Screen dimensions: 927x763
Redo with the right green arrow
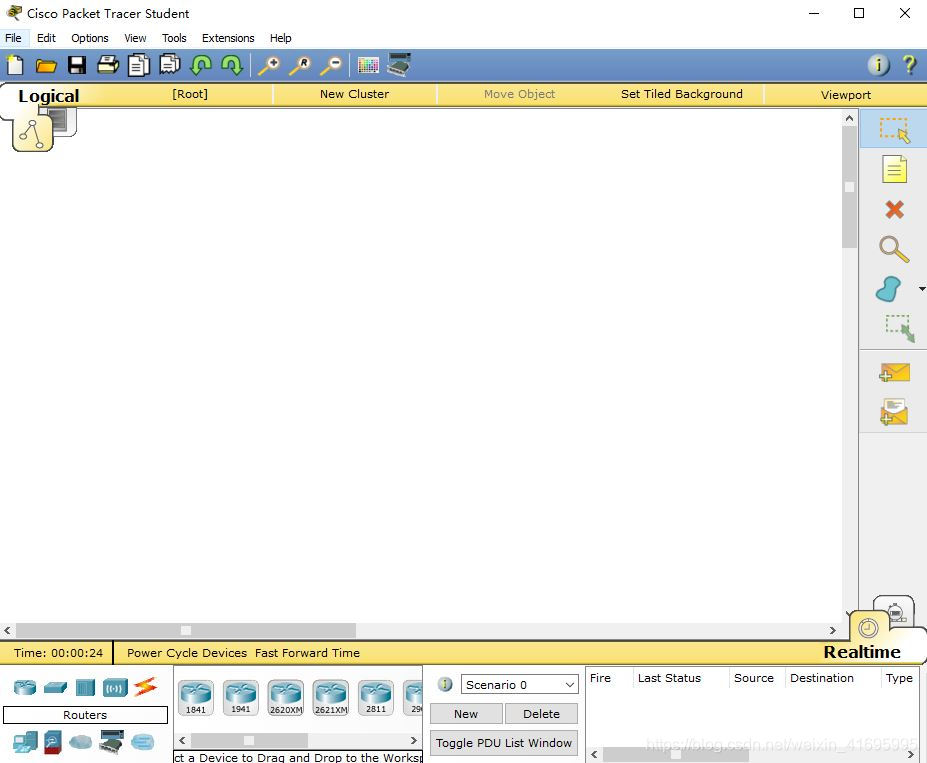click(232, 65)
